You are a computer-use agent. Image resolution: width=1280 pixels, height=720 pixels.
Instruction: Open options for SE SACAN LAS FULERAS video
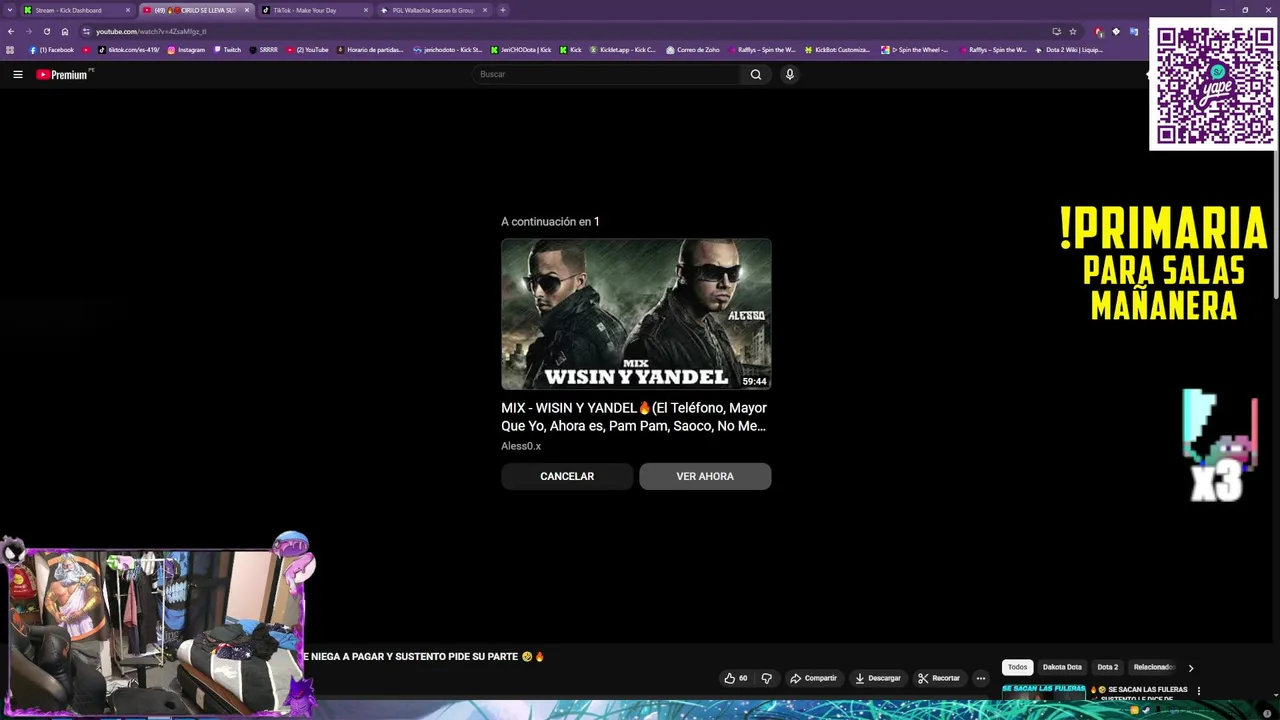coord(1199,690)
